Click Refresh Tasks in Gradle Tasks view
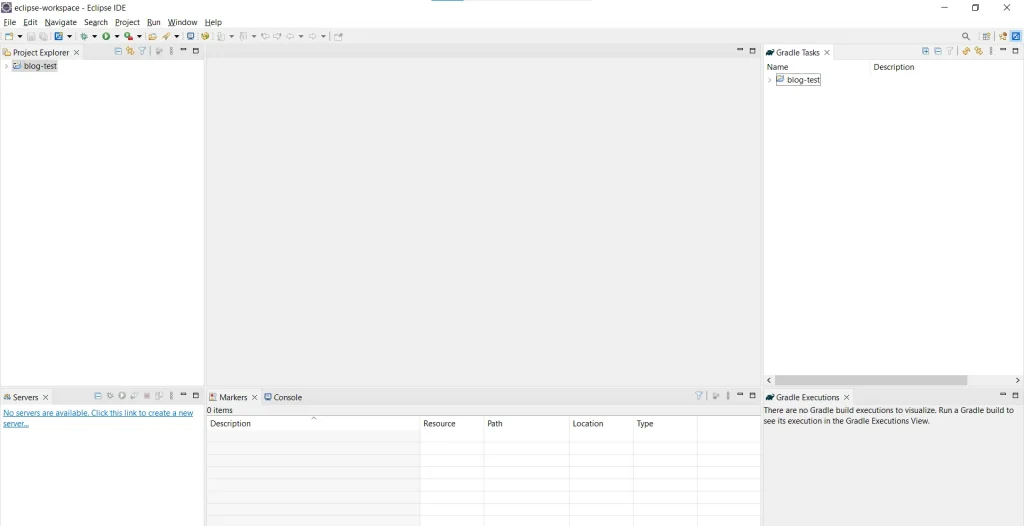 point(966,51)
